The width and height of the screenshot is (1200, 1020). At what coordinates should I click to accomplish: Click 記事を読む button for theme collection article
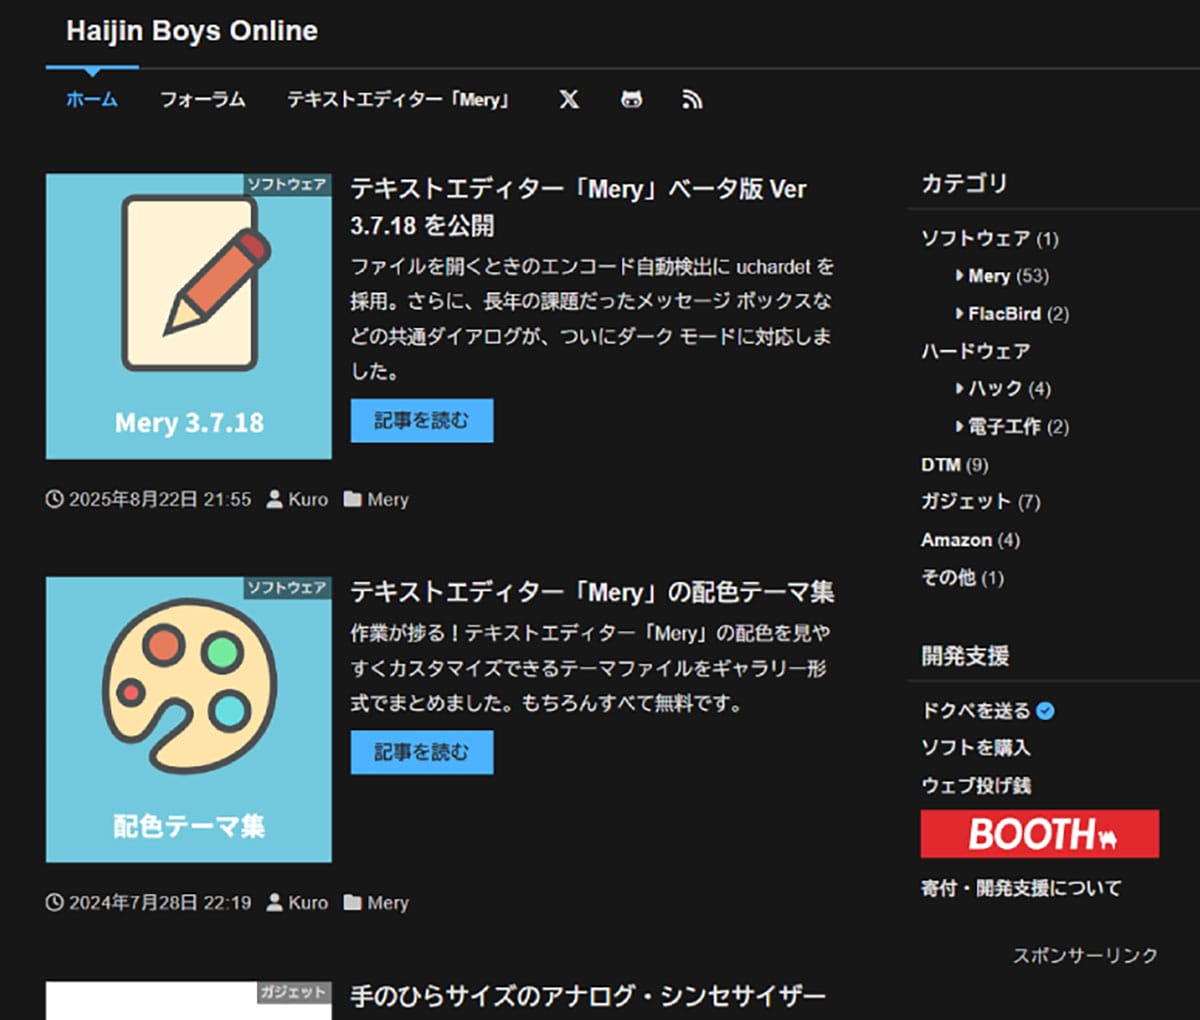click(x=422, y=752)
